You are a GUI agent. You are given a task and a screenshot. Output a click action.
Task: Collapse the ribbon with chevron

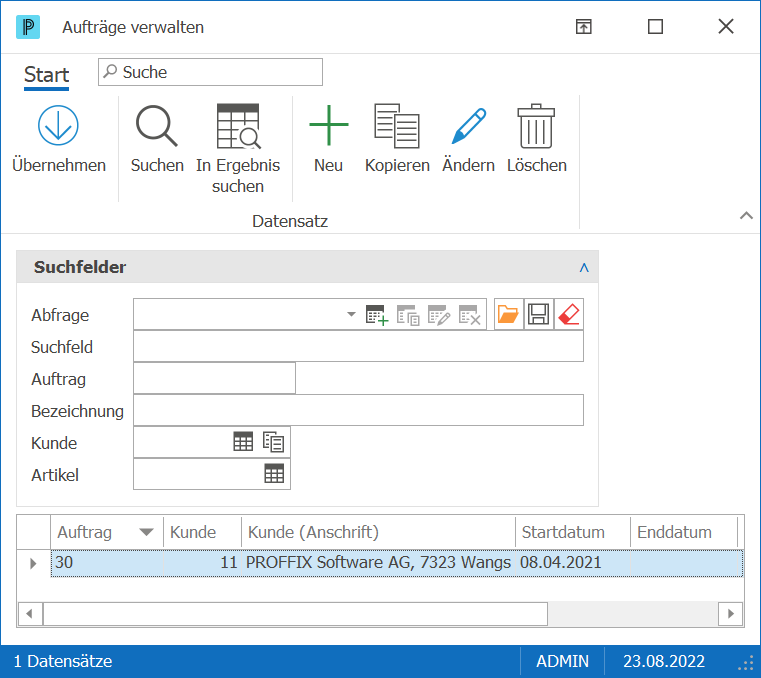746,215
